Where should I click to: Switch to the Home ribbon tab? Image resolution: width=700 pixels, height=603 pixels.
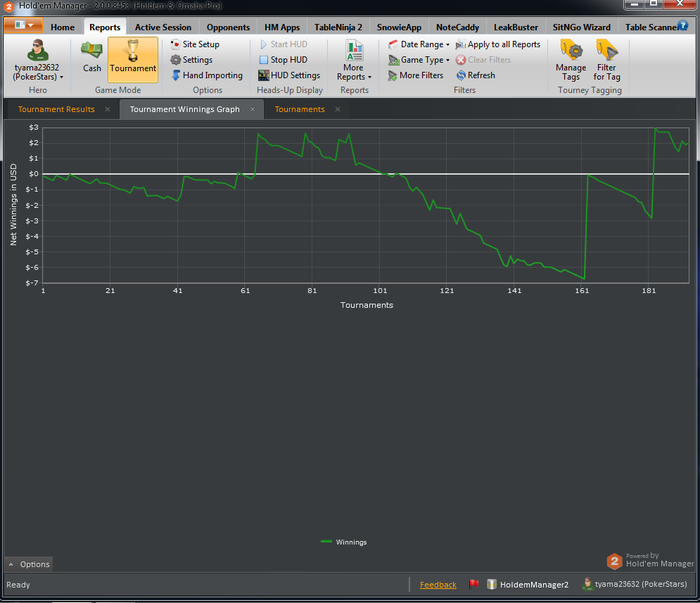pos(62,27)
